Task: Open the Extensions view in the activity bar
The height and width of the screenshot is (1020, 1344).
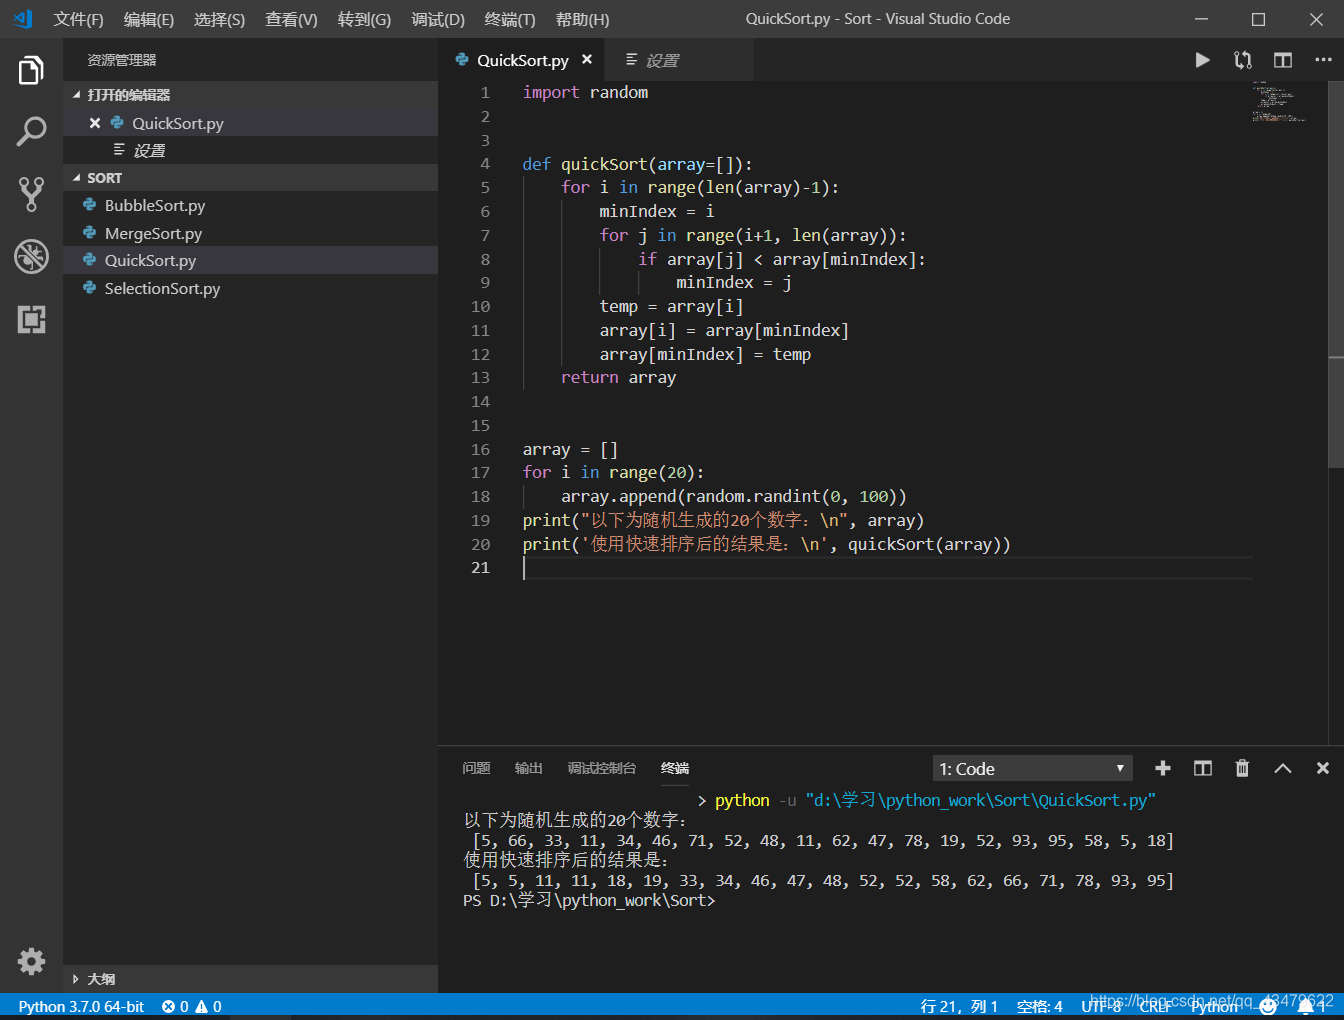Action: point(31,319)
